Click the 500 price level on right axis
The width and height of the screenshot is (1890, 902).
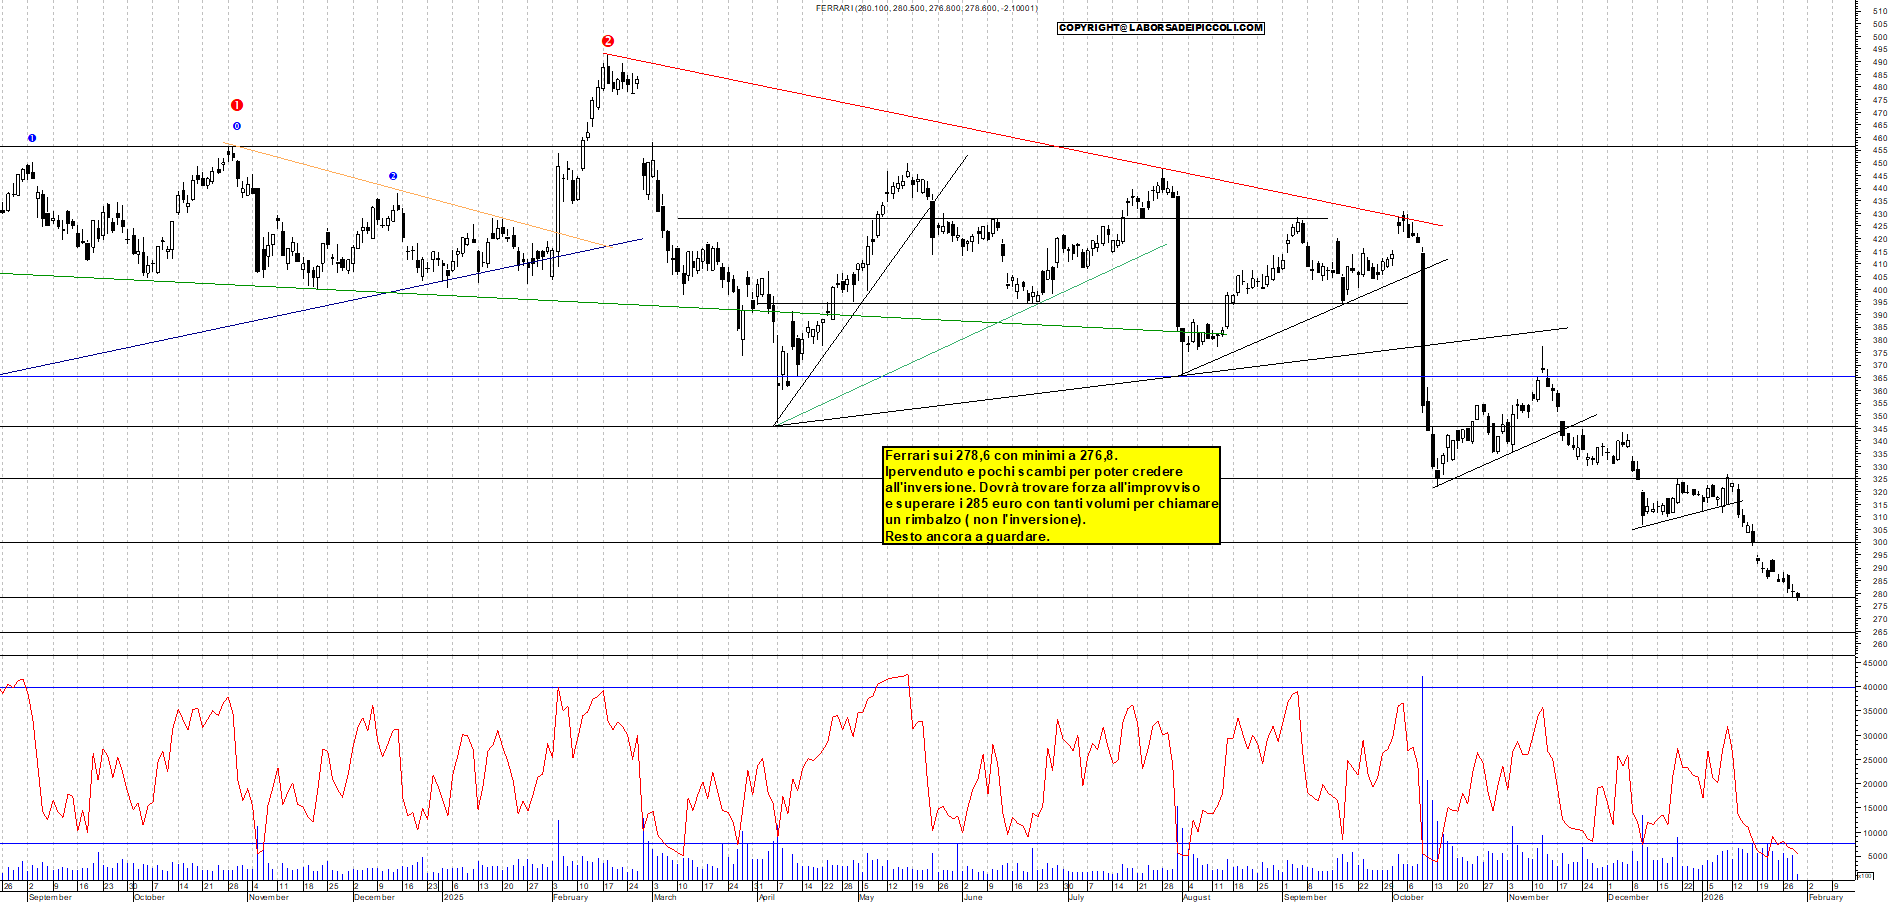1880,37
